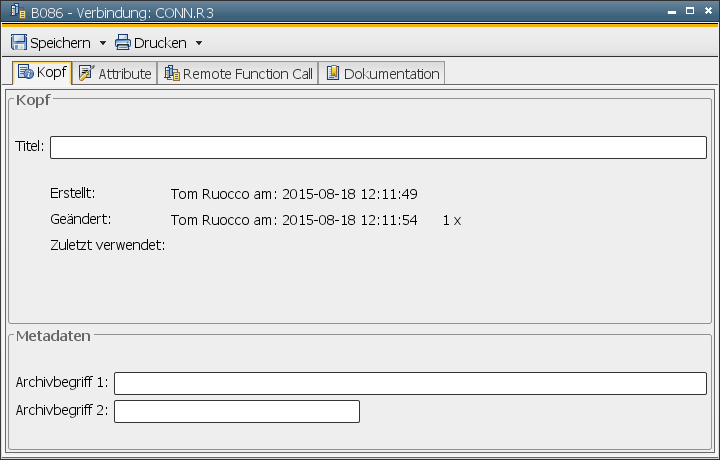Click the Erstellt timestamp 2015-08-18 12:11:49
720x460 pixels.
click(x=350, y=194)
